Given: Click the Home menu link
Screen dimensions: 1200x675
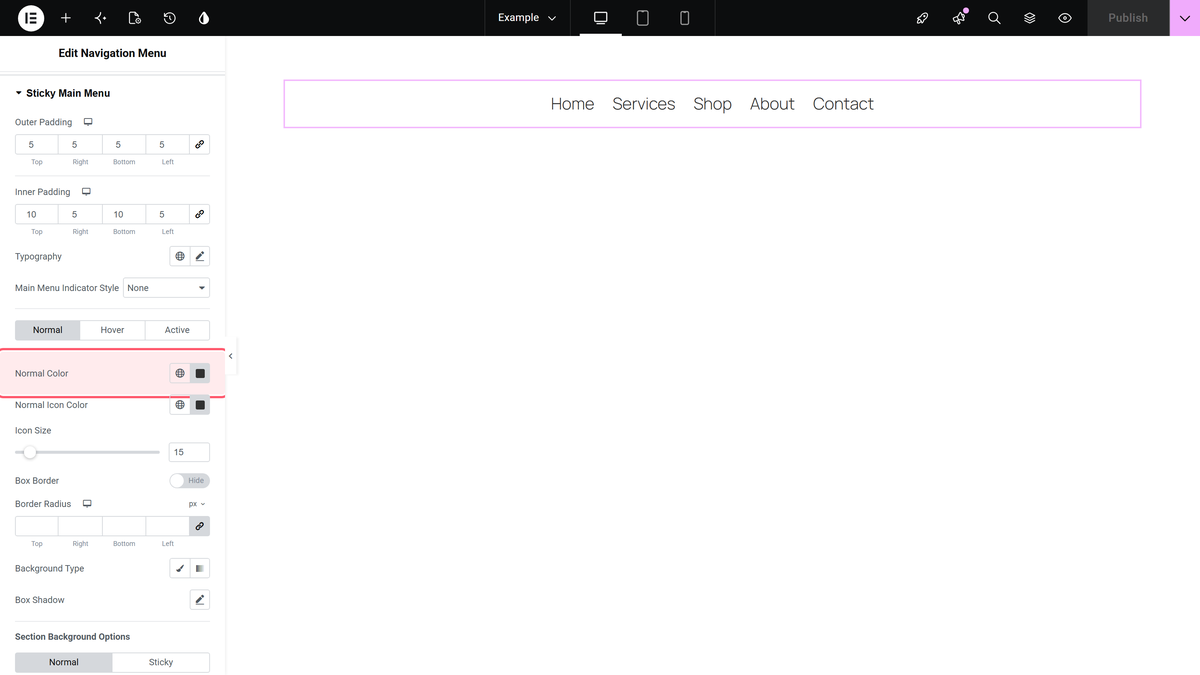Looking at the screenshot, I should [x=572, y=104].
